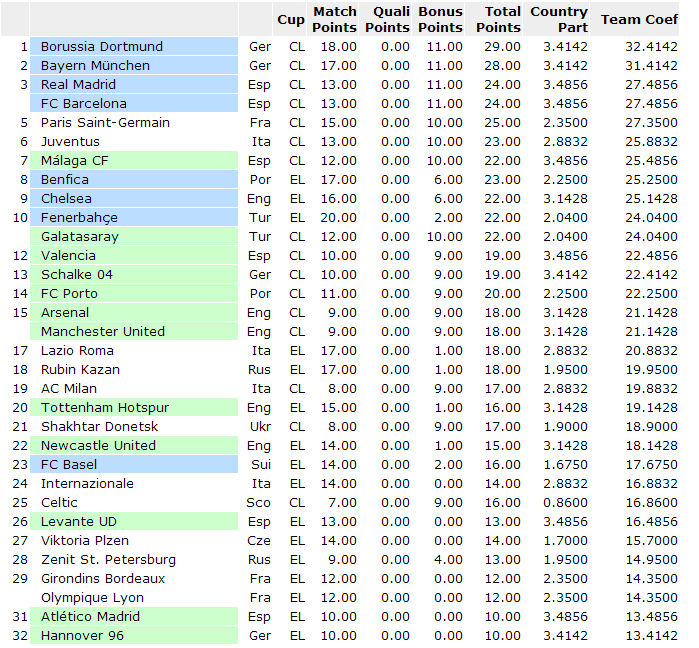Image resolution: width=699 pixels, height=648 pixels.
Task: Click AC Milan team name
Action: [x=69, y=389]
